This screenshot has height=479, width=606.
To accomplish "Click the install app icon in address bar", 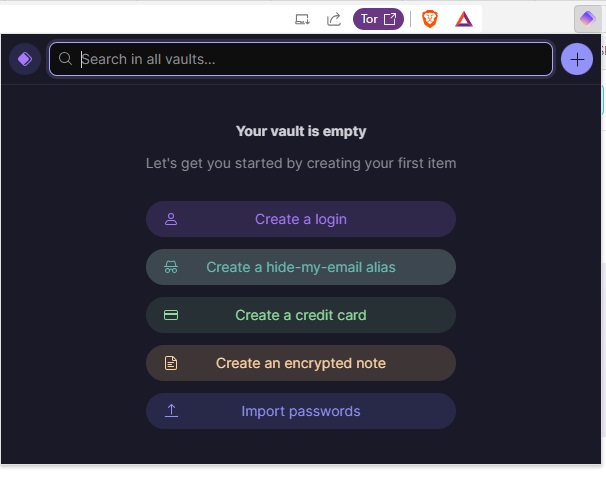I will click(302, 19).
